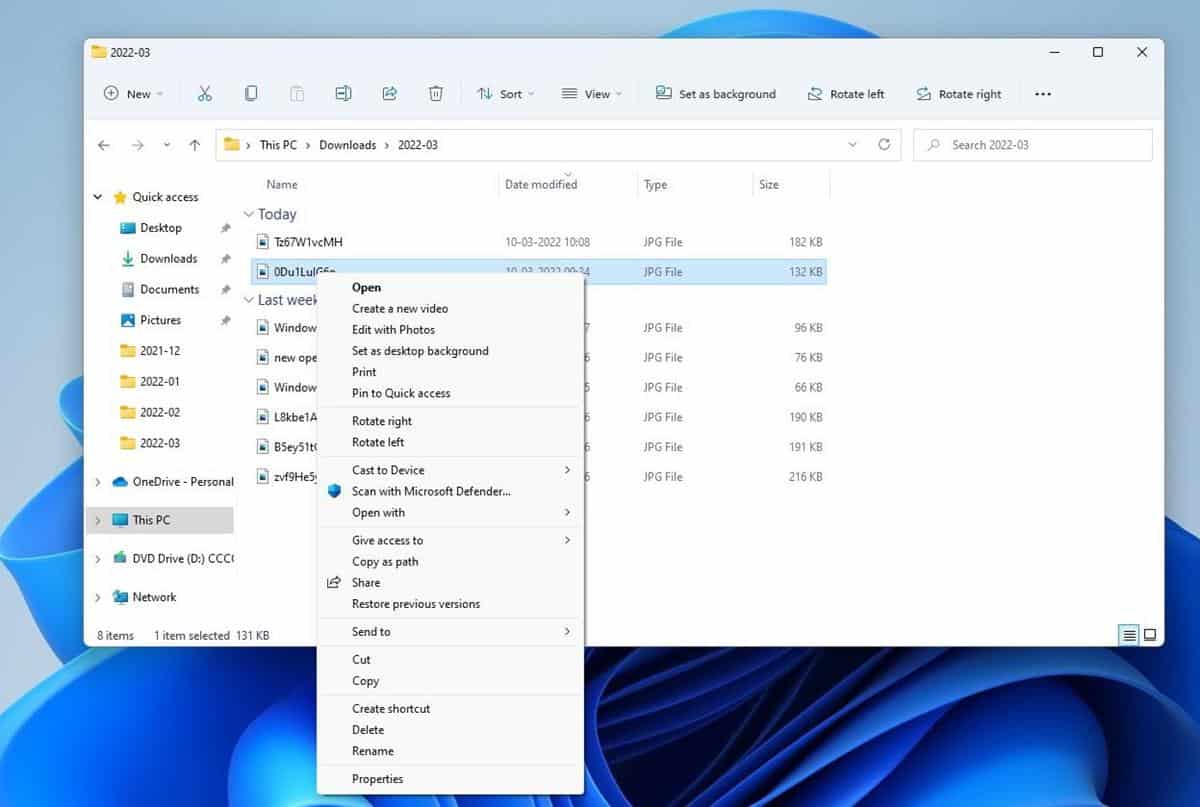
Task: Delete the file with the trash icon
Action: (x=435, y=93)
